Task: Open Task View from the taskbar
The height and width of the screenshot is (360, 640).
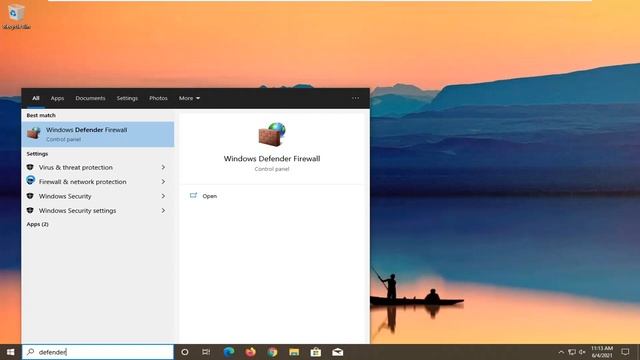Action: [206, 352]
